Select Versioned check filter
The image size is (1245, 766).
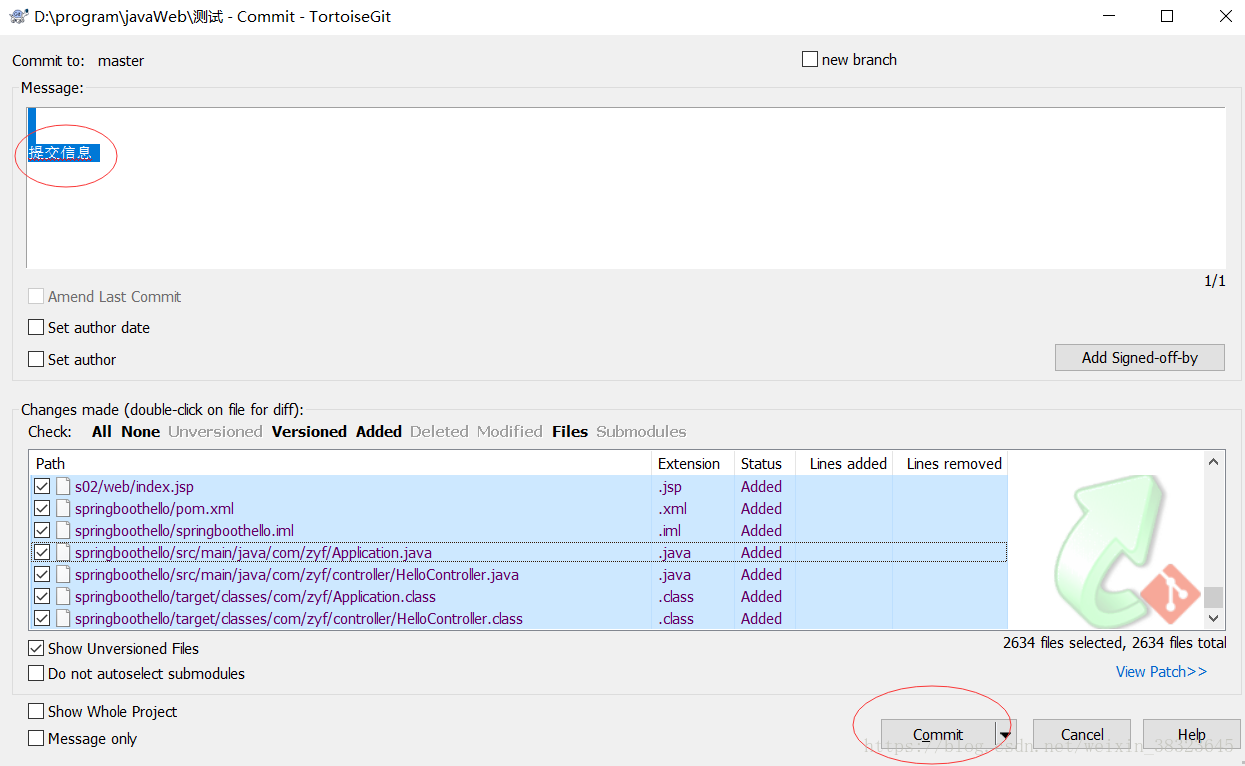309,432
